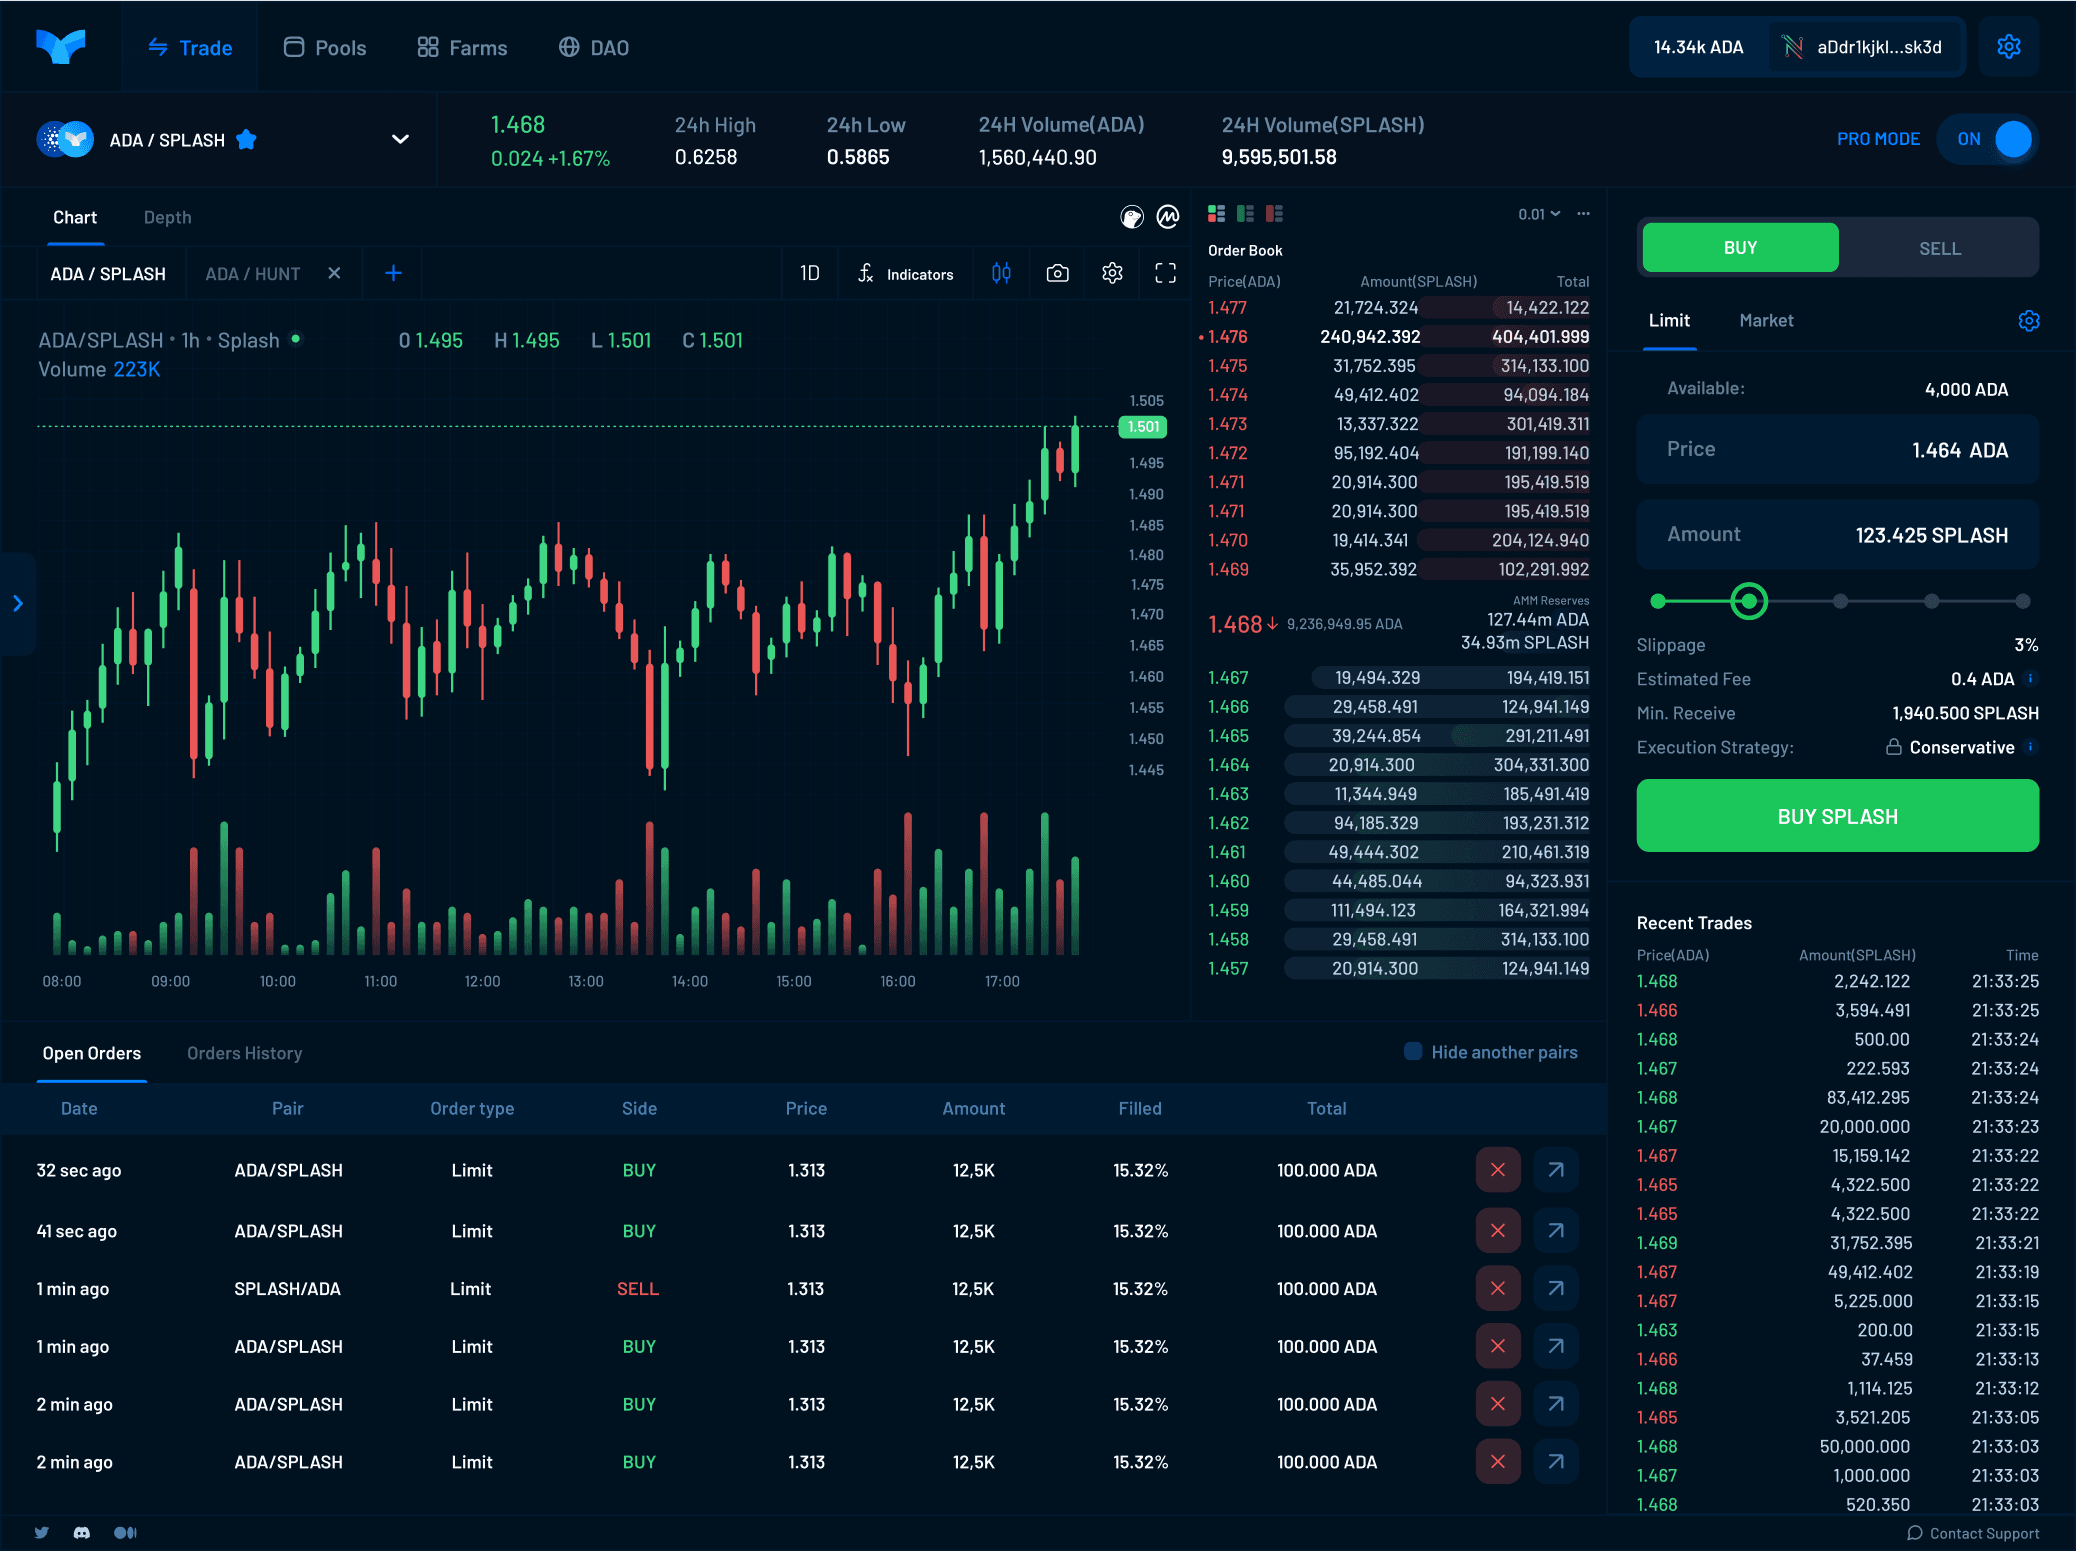Set amount slider to middle point
2076x1551 pixels.
pos(1840,601)
